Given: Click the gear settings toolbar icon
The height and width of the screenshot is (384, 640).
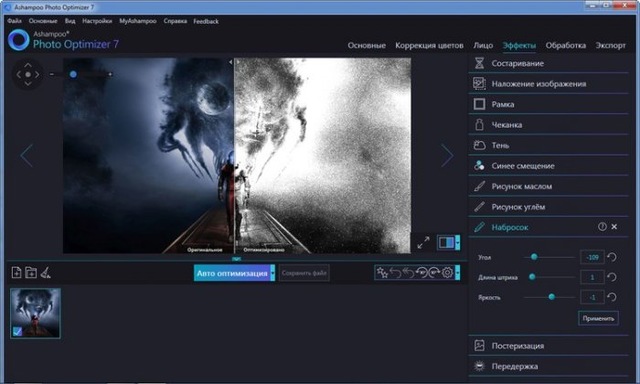Looking at the screenshot, I should pyautogui.click(x=447, y=272).
